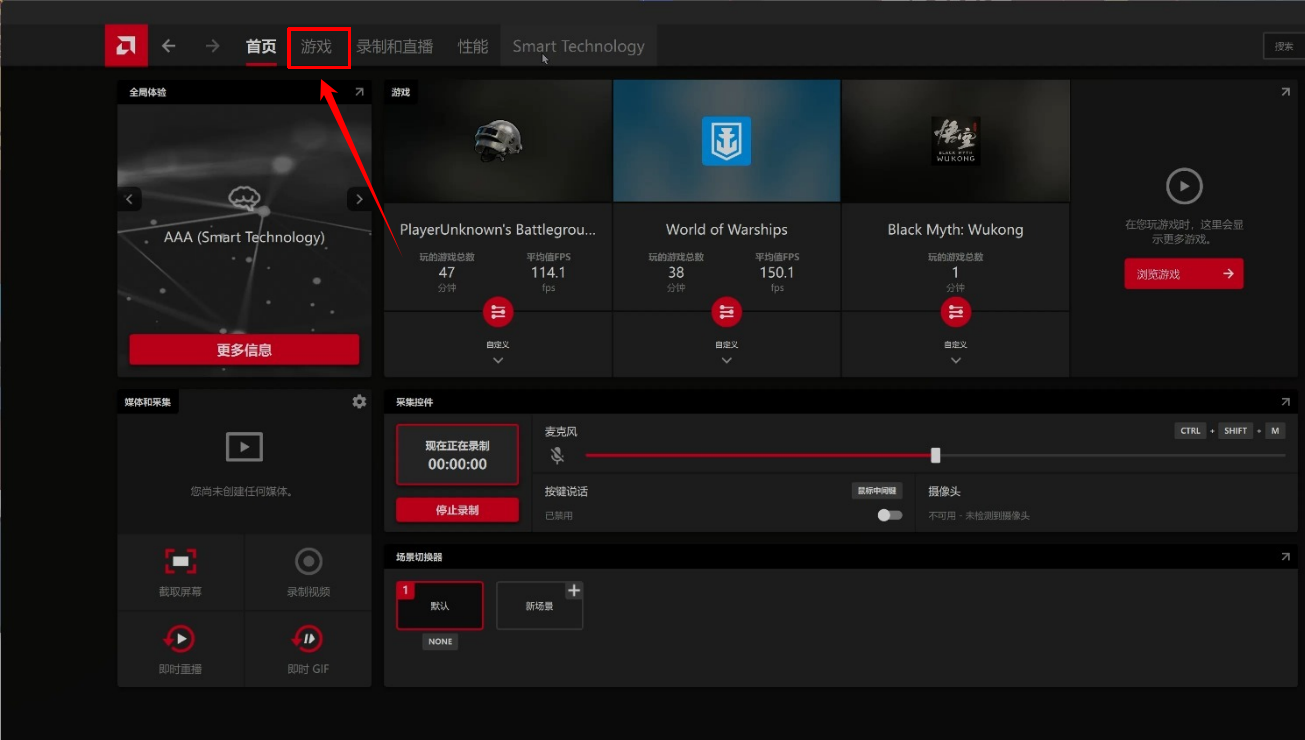Click World of Warships play time 38
1305x740 pixels.
(676, 272)
